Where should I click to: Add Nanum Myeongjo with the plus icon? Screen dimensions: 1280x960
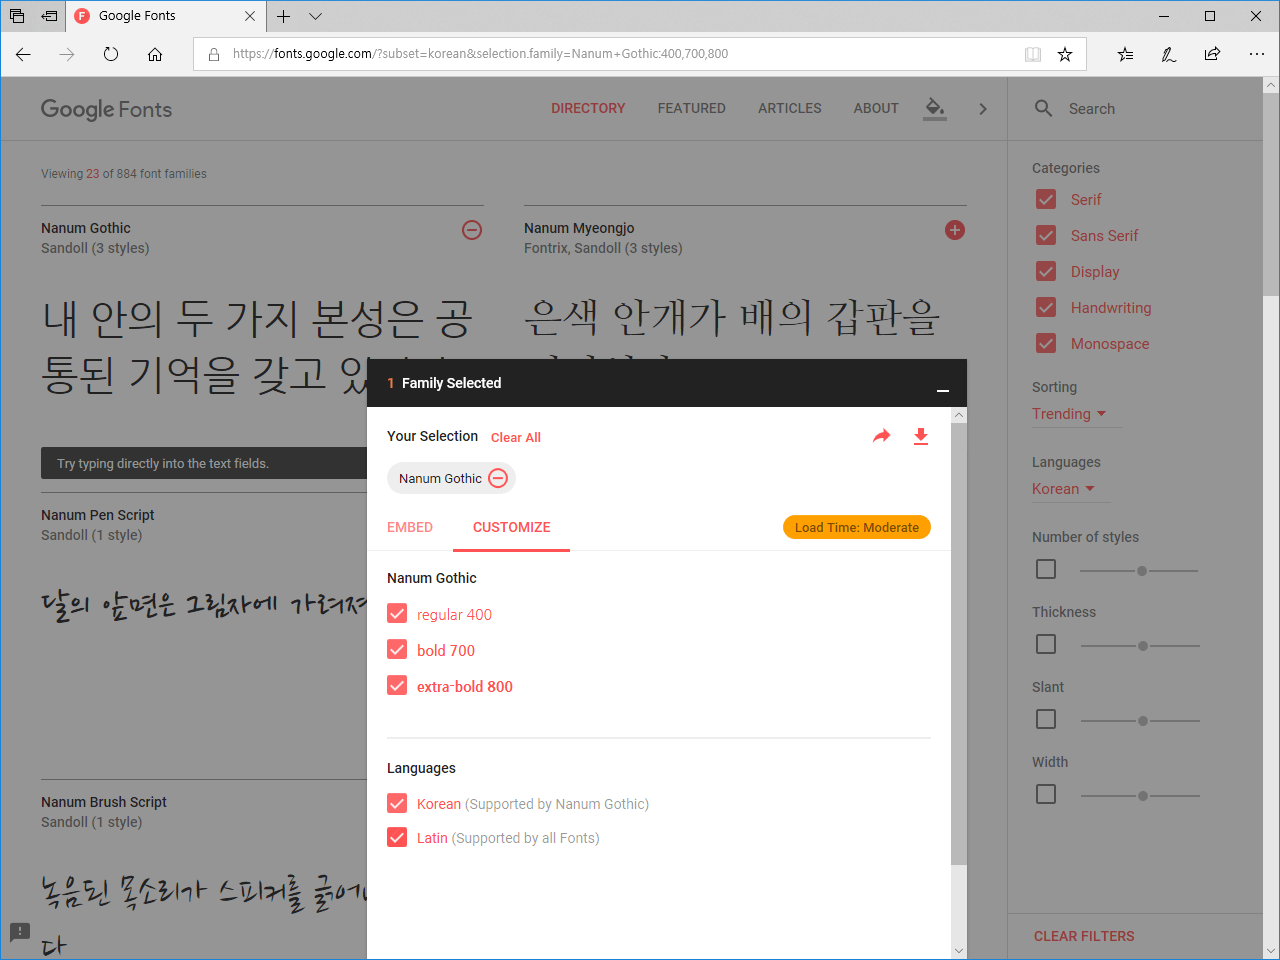tap(955, 230)
